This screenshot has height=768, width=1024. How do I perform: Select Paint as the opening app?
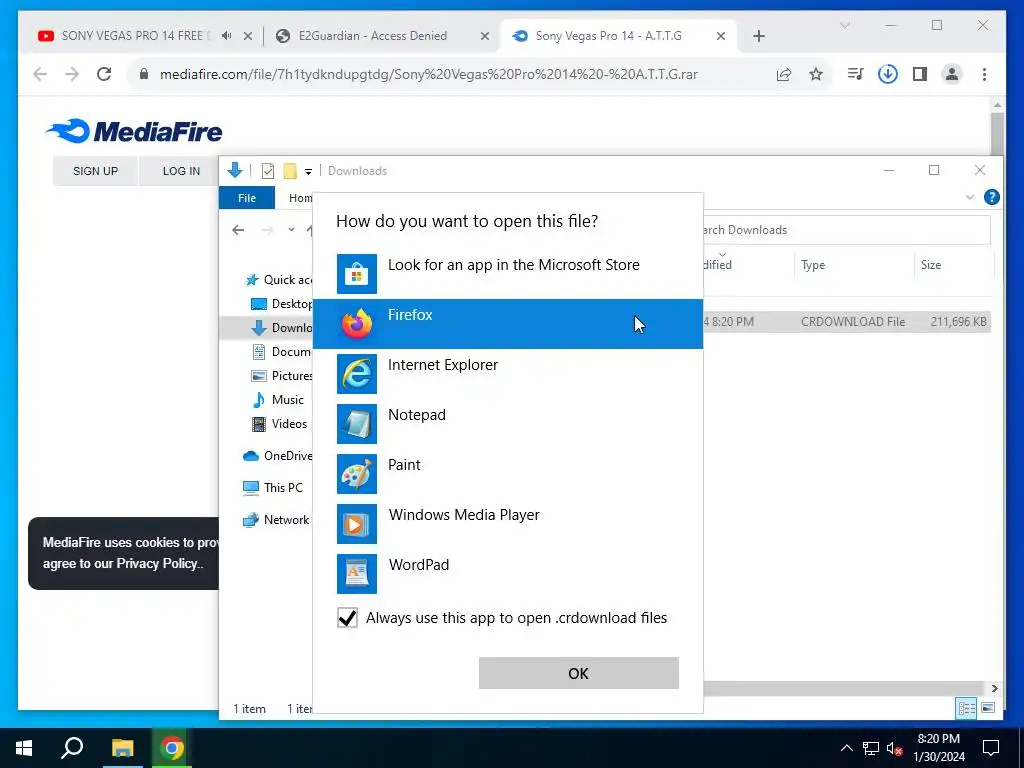[507, 473]
